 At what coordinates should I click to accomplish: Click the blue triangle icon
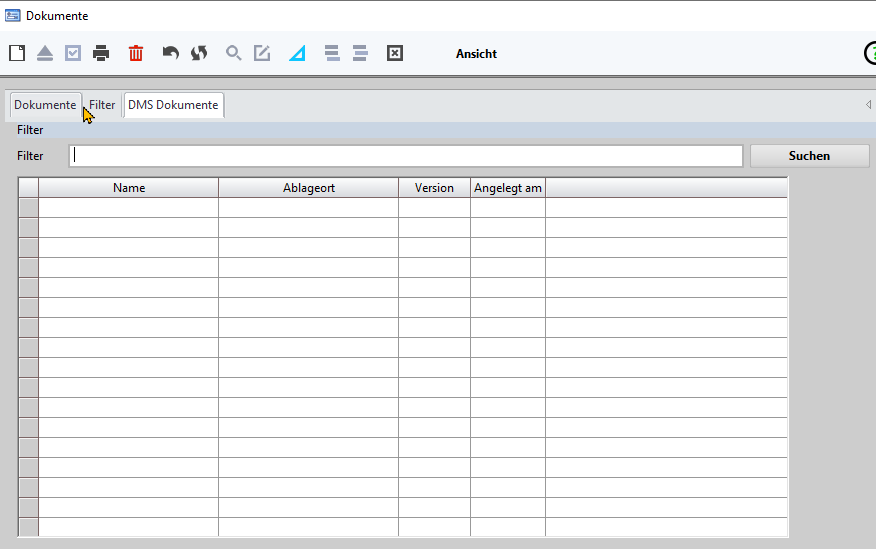(x=297, y=53)
